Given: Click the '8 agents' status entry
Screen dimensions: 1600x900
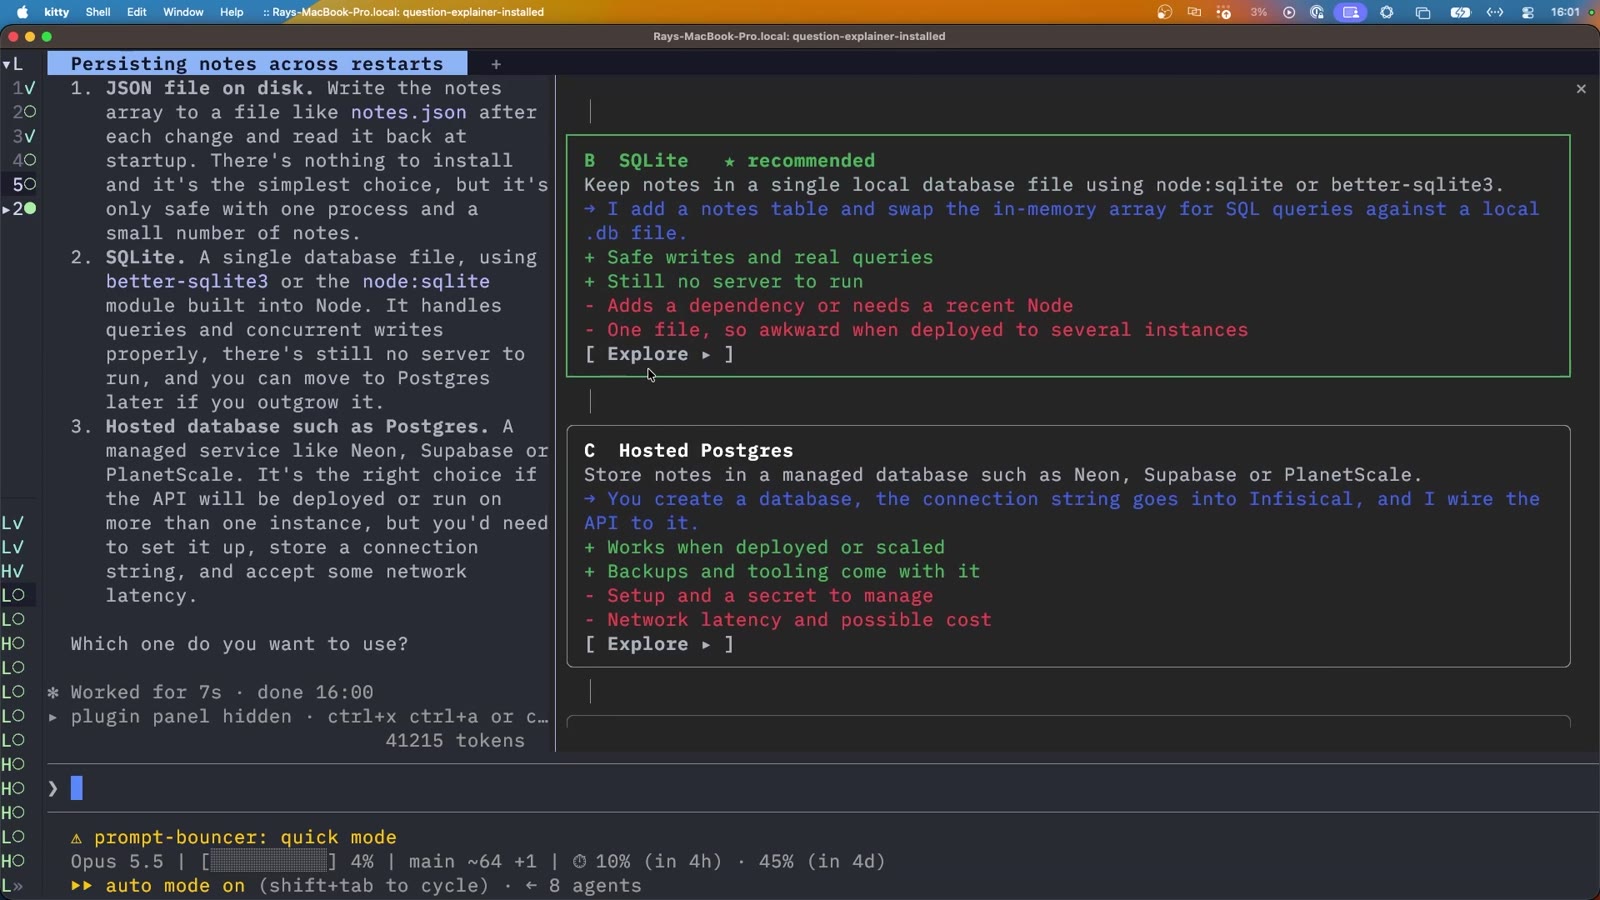Looking at the screenshot, I should [x=583, y=885].
